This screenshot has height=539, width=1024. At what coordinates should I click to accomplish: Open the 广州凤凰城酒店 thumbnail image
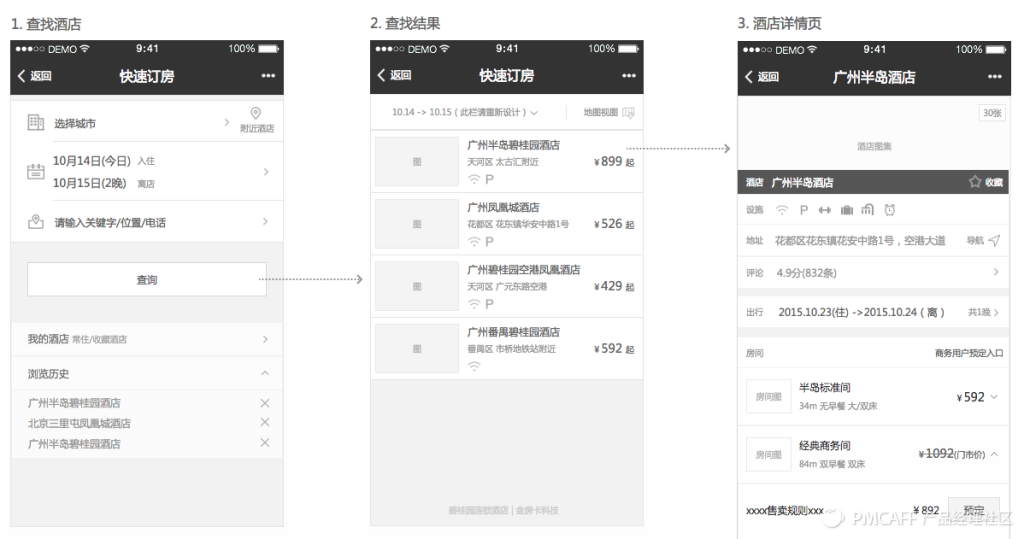pyautogui.click(x=417, y=224)
